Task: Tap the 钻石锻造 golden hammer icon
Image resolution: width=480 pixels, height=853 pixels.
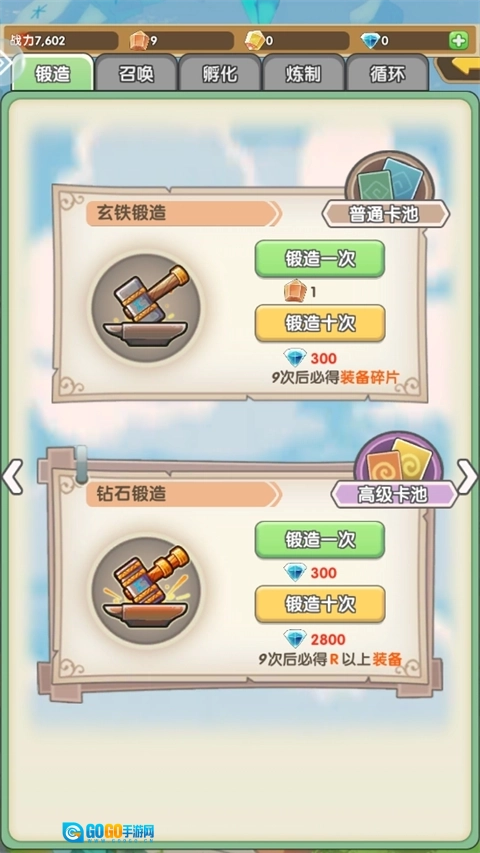Action: pyautogui.click(x=145, y=590)
